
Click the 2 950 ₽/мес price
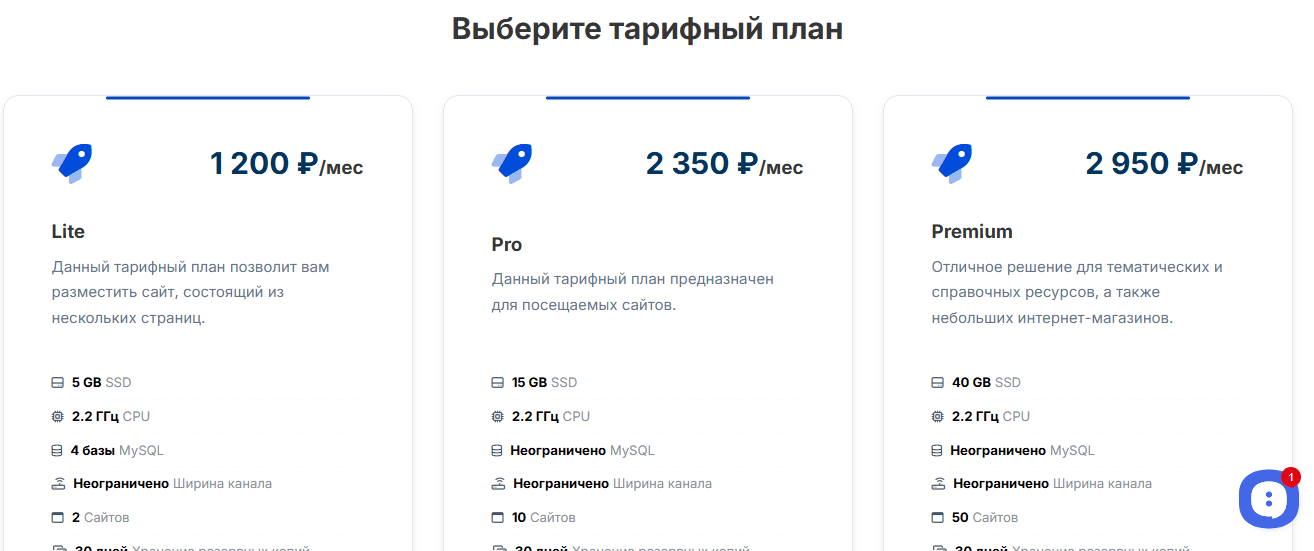pyautogui.click(x=1164, y=164)
